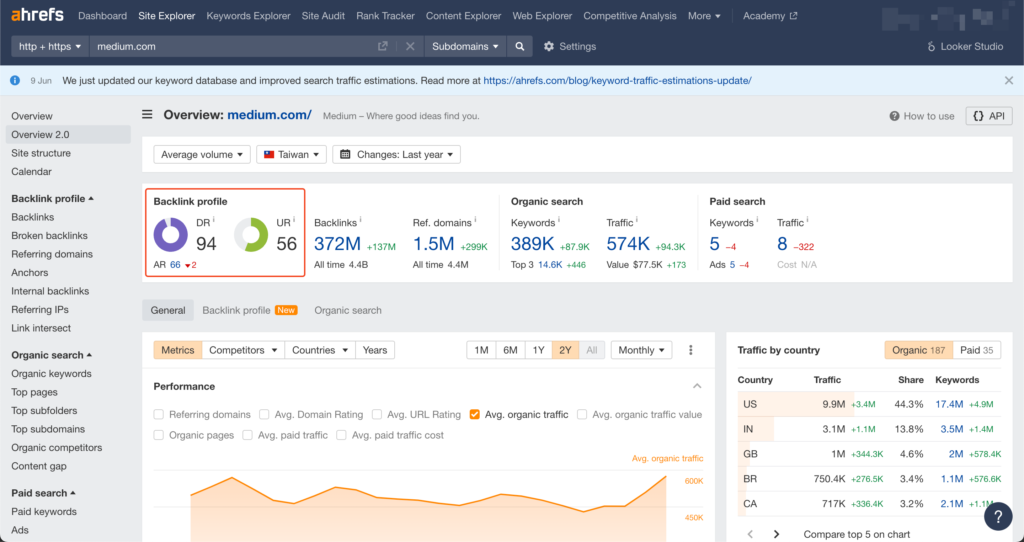Image resolution: width=1024 pixels, height=542 pixels.
Task: Open Countries chart dropdown
Action: [320, 350]
